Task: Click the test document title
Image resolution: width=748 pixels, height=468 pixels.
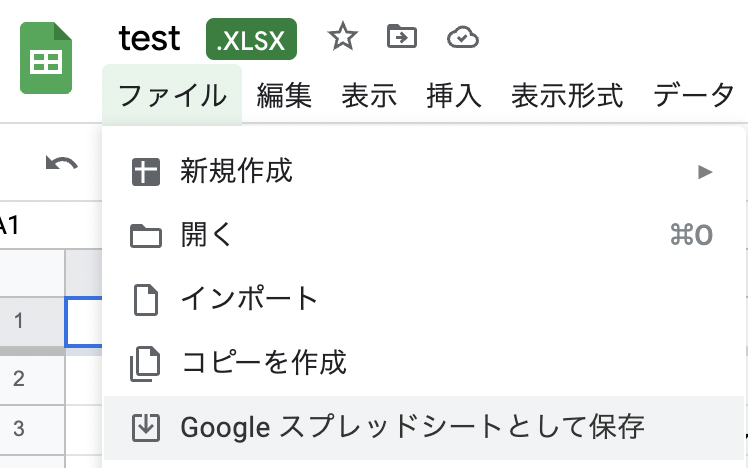Action: coord(149,39)
